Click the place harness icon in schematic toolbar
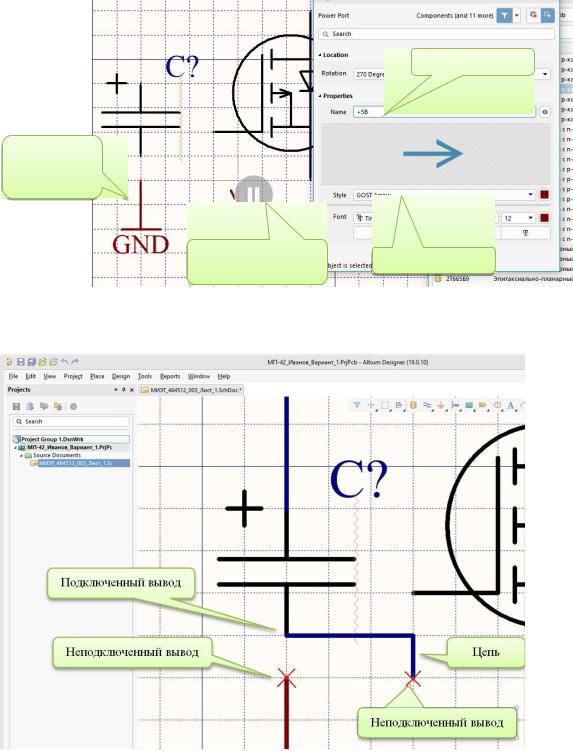 point(455,405)
